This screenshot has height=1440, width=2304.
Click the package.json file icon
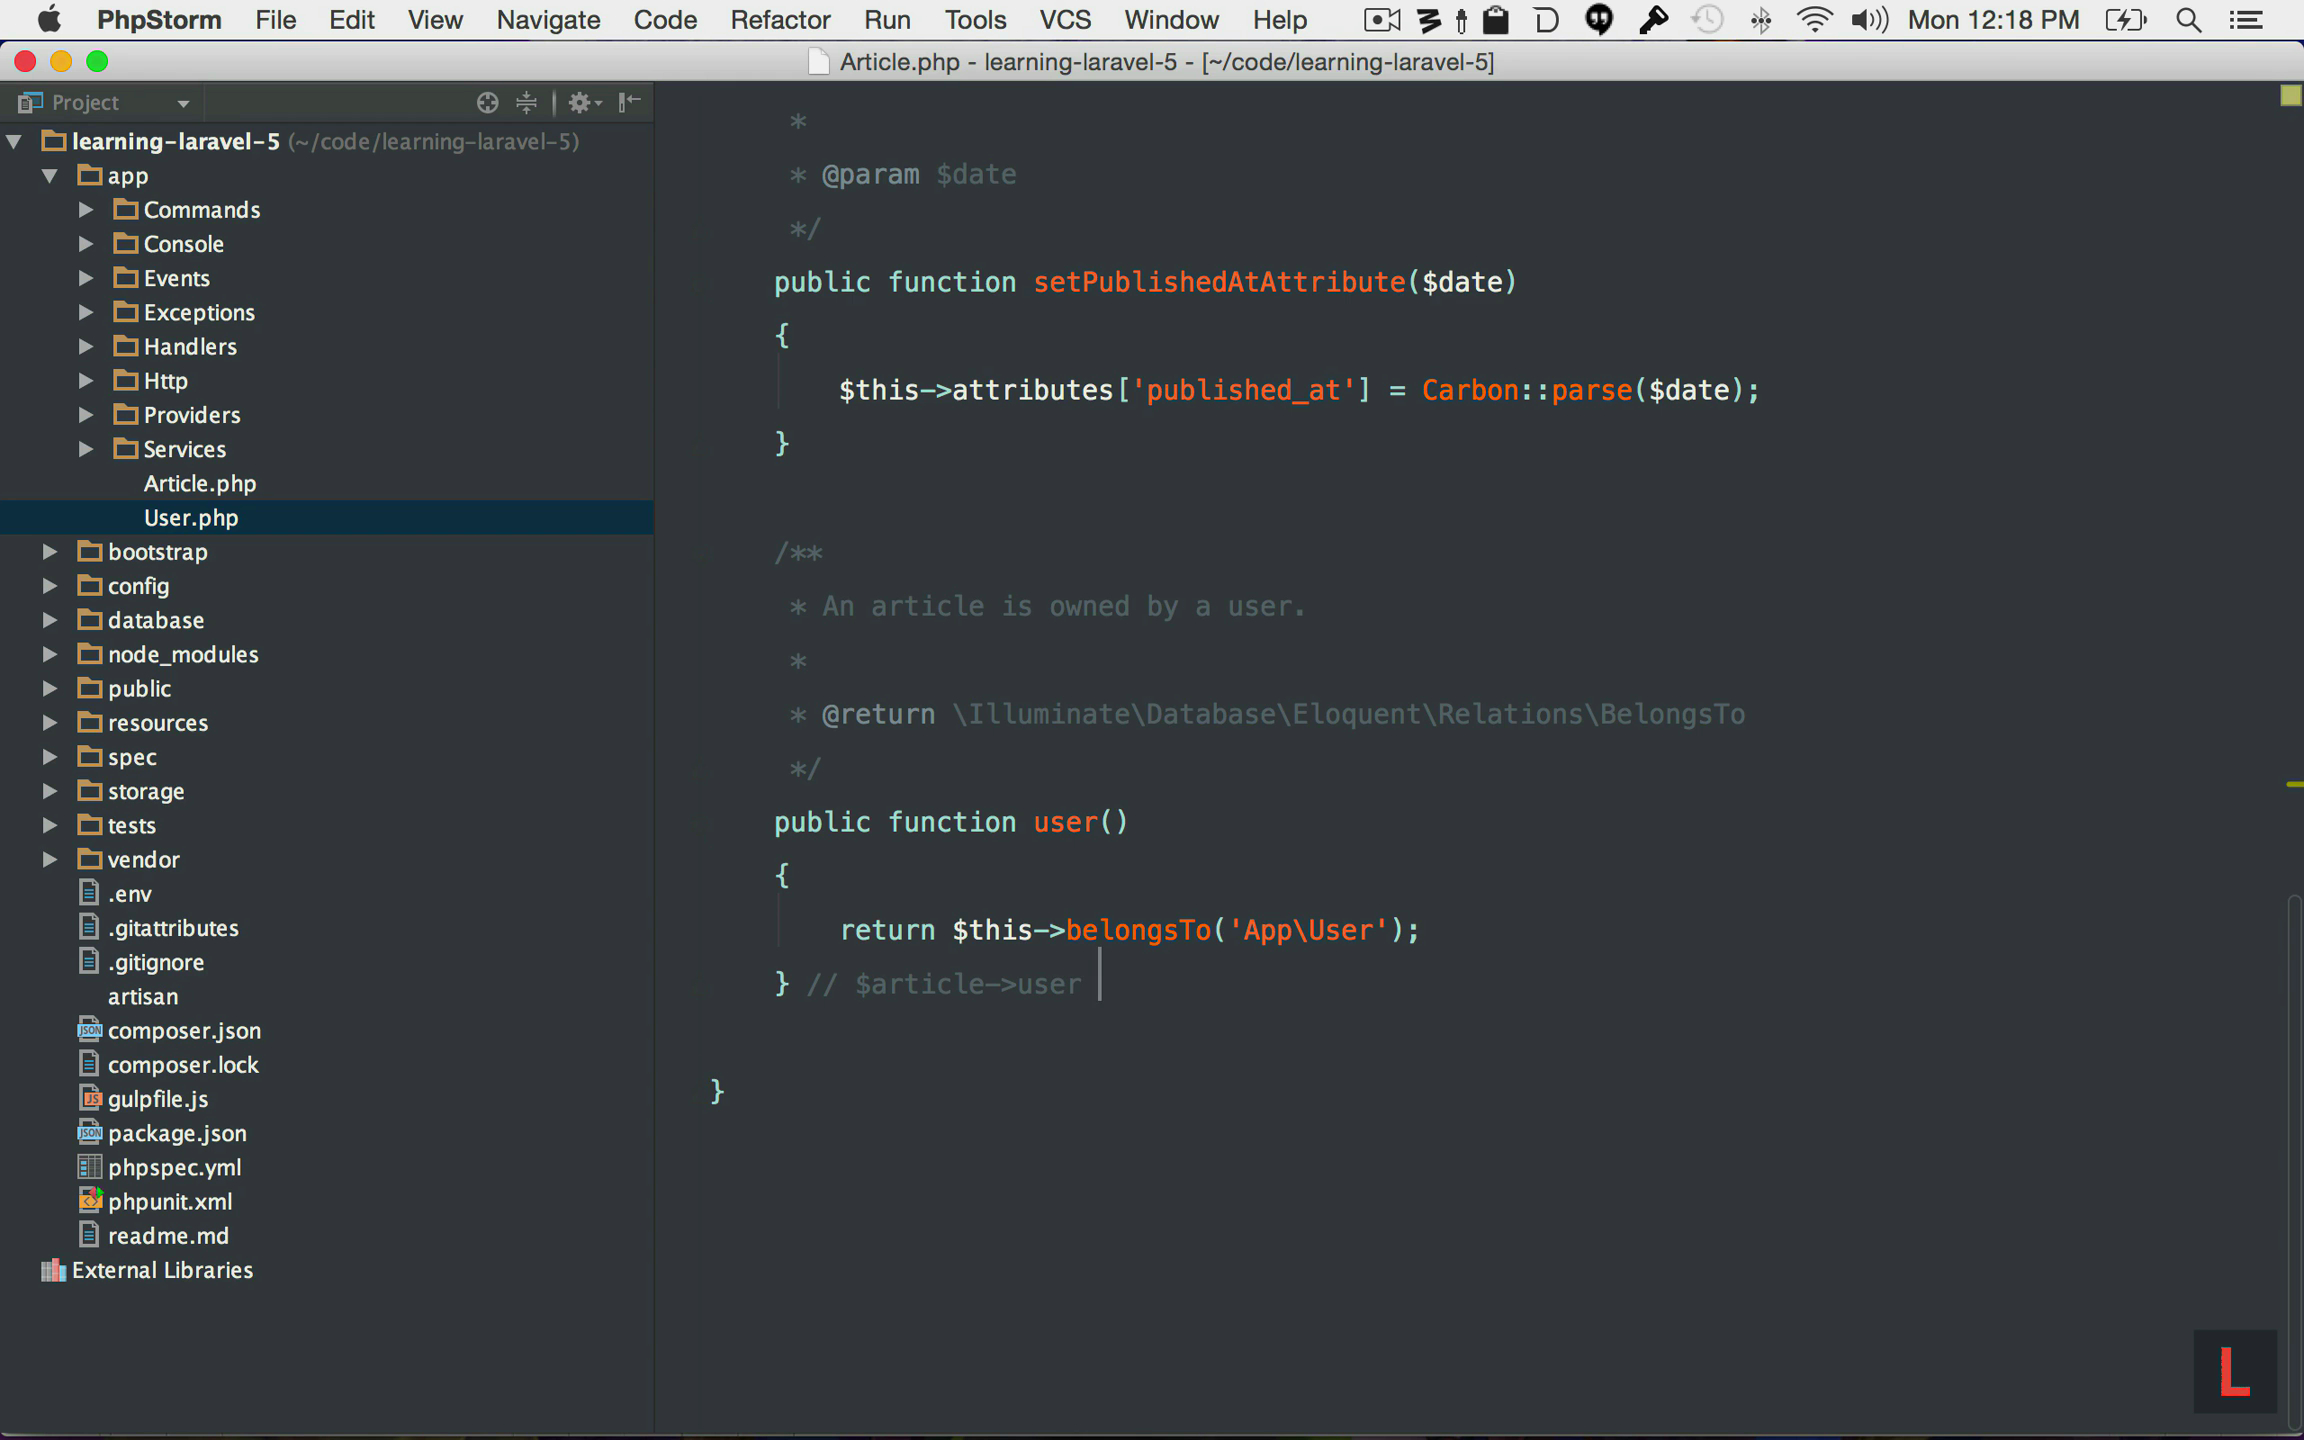click(90, 1132)
